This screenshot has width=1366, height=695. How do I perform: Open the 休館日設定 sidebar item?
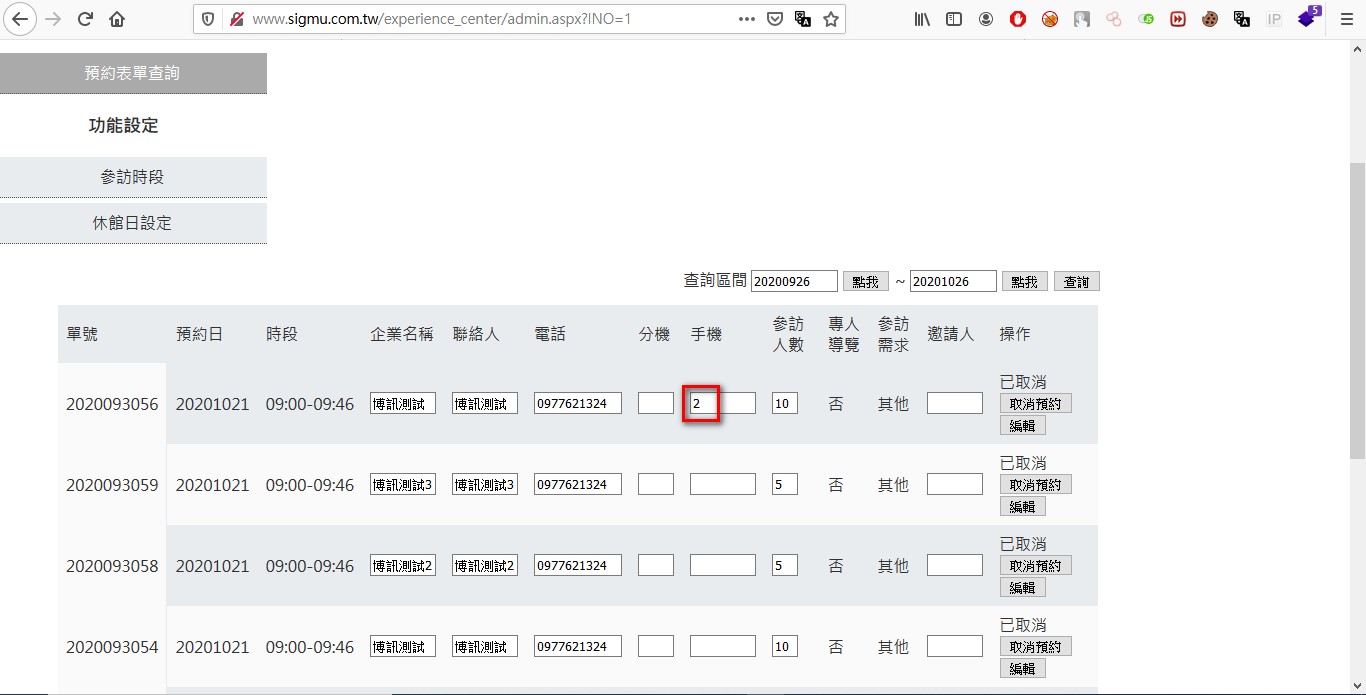[133, 223]
